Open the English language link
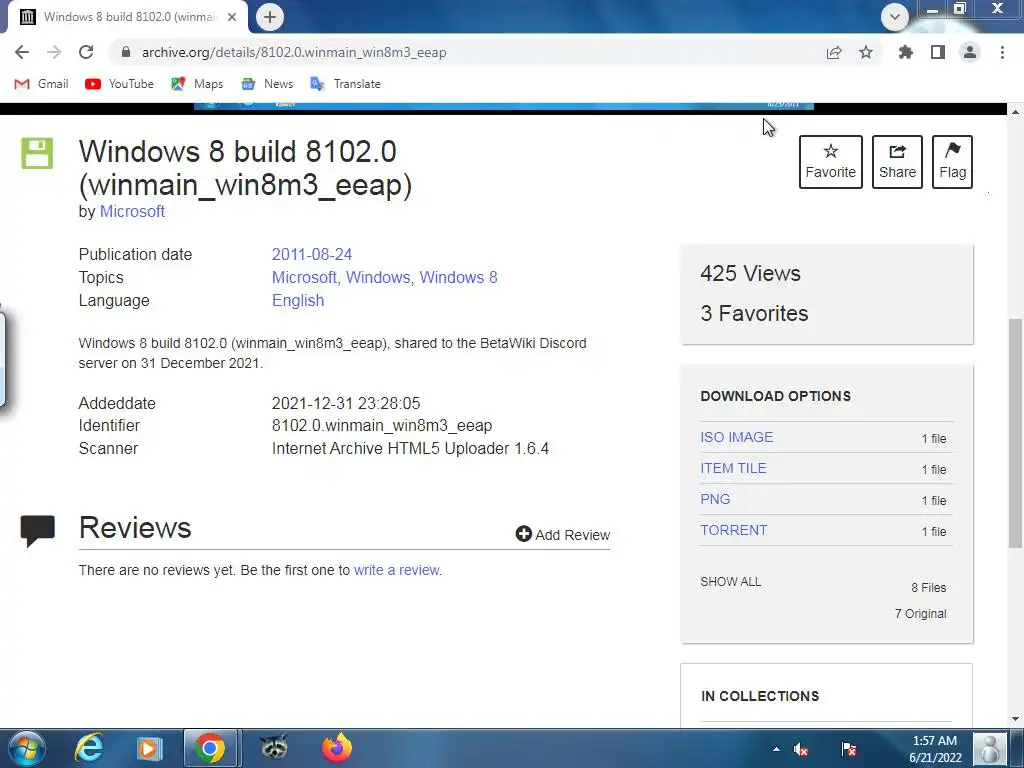 tap(298, 300)
